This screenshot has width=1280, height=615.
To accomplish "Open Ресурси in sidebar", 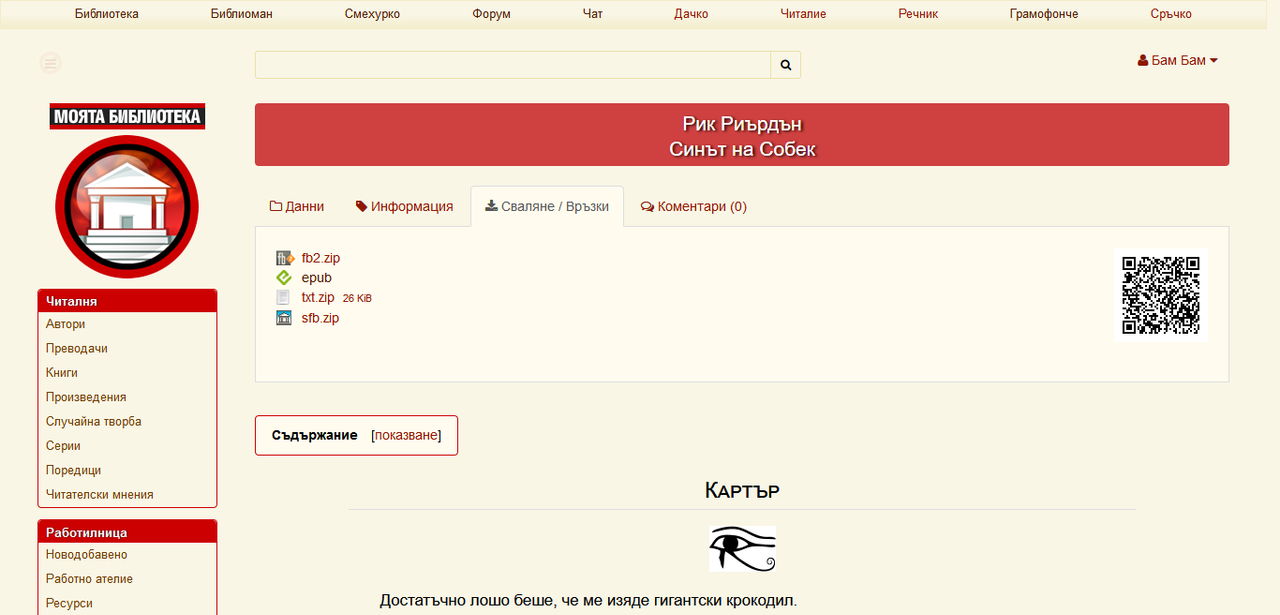I will 69,603.
